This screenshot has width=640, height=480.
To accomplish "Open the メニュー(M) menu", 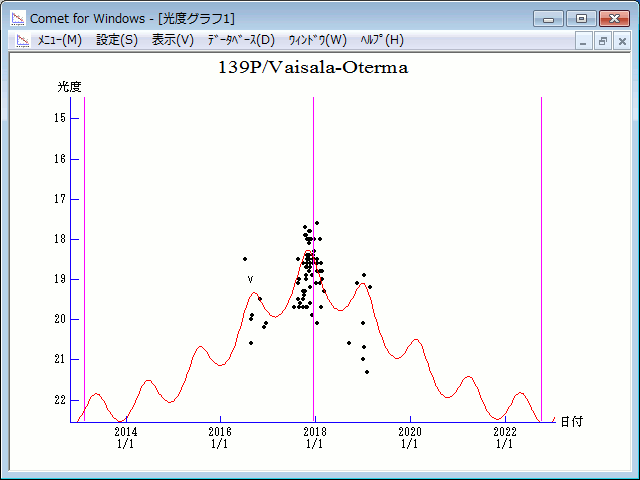I will 60,40.
